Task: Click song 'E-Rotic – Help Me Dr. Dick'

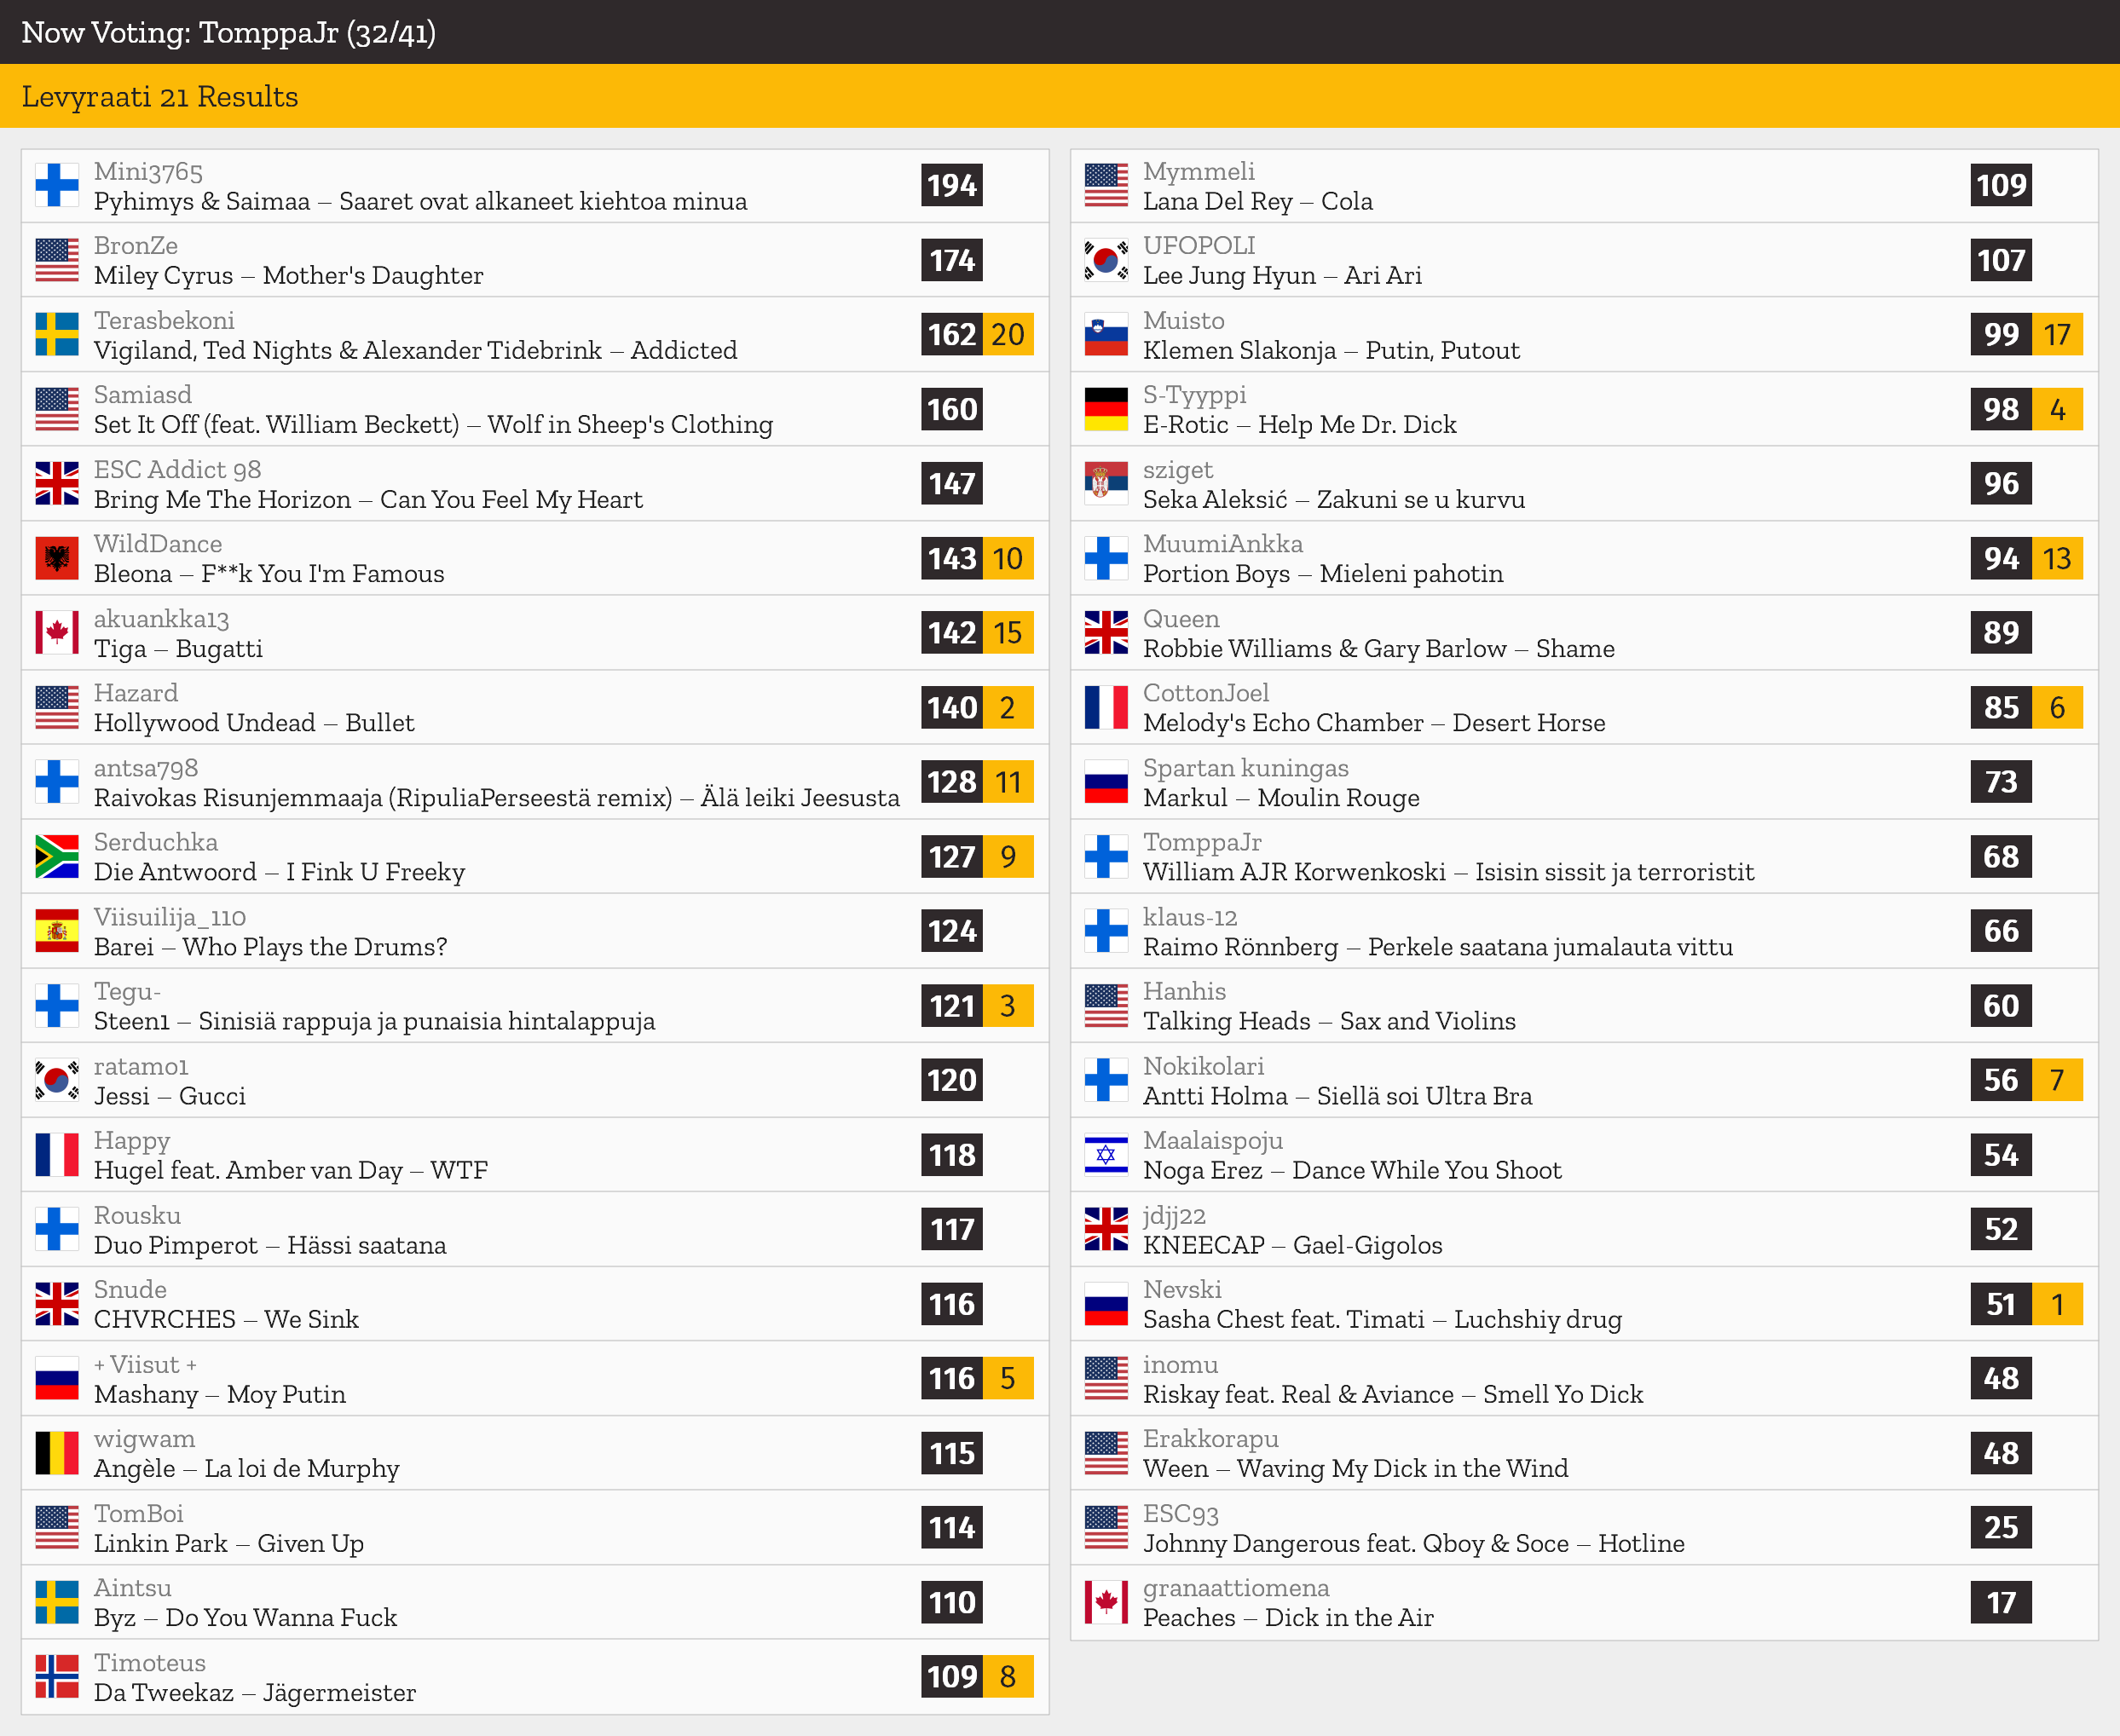Action: tap(1300, 425)
